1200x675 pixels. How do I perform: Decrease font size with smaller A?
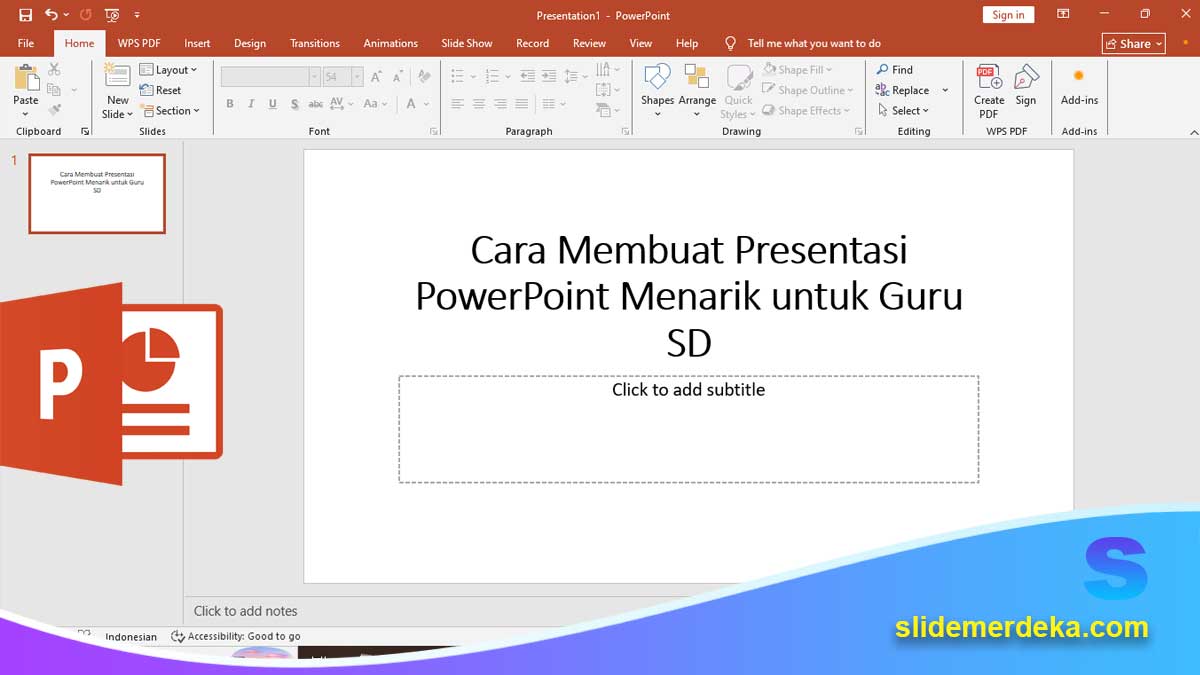pos(396,76)
